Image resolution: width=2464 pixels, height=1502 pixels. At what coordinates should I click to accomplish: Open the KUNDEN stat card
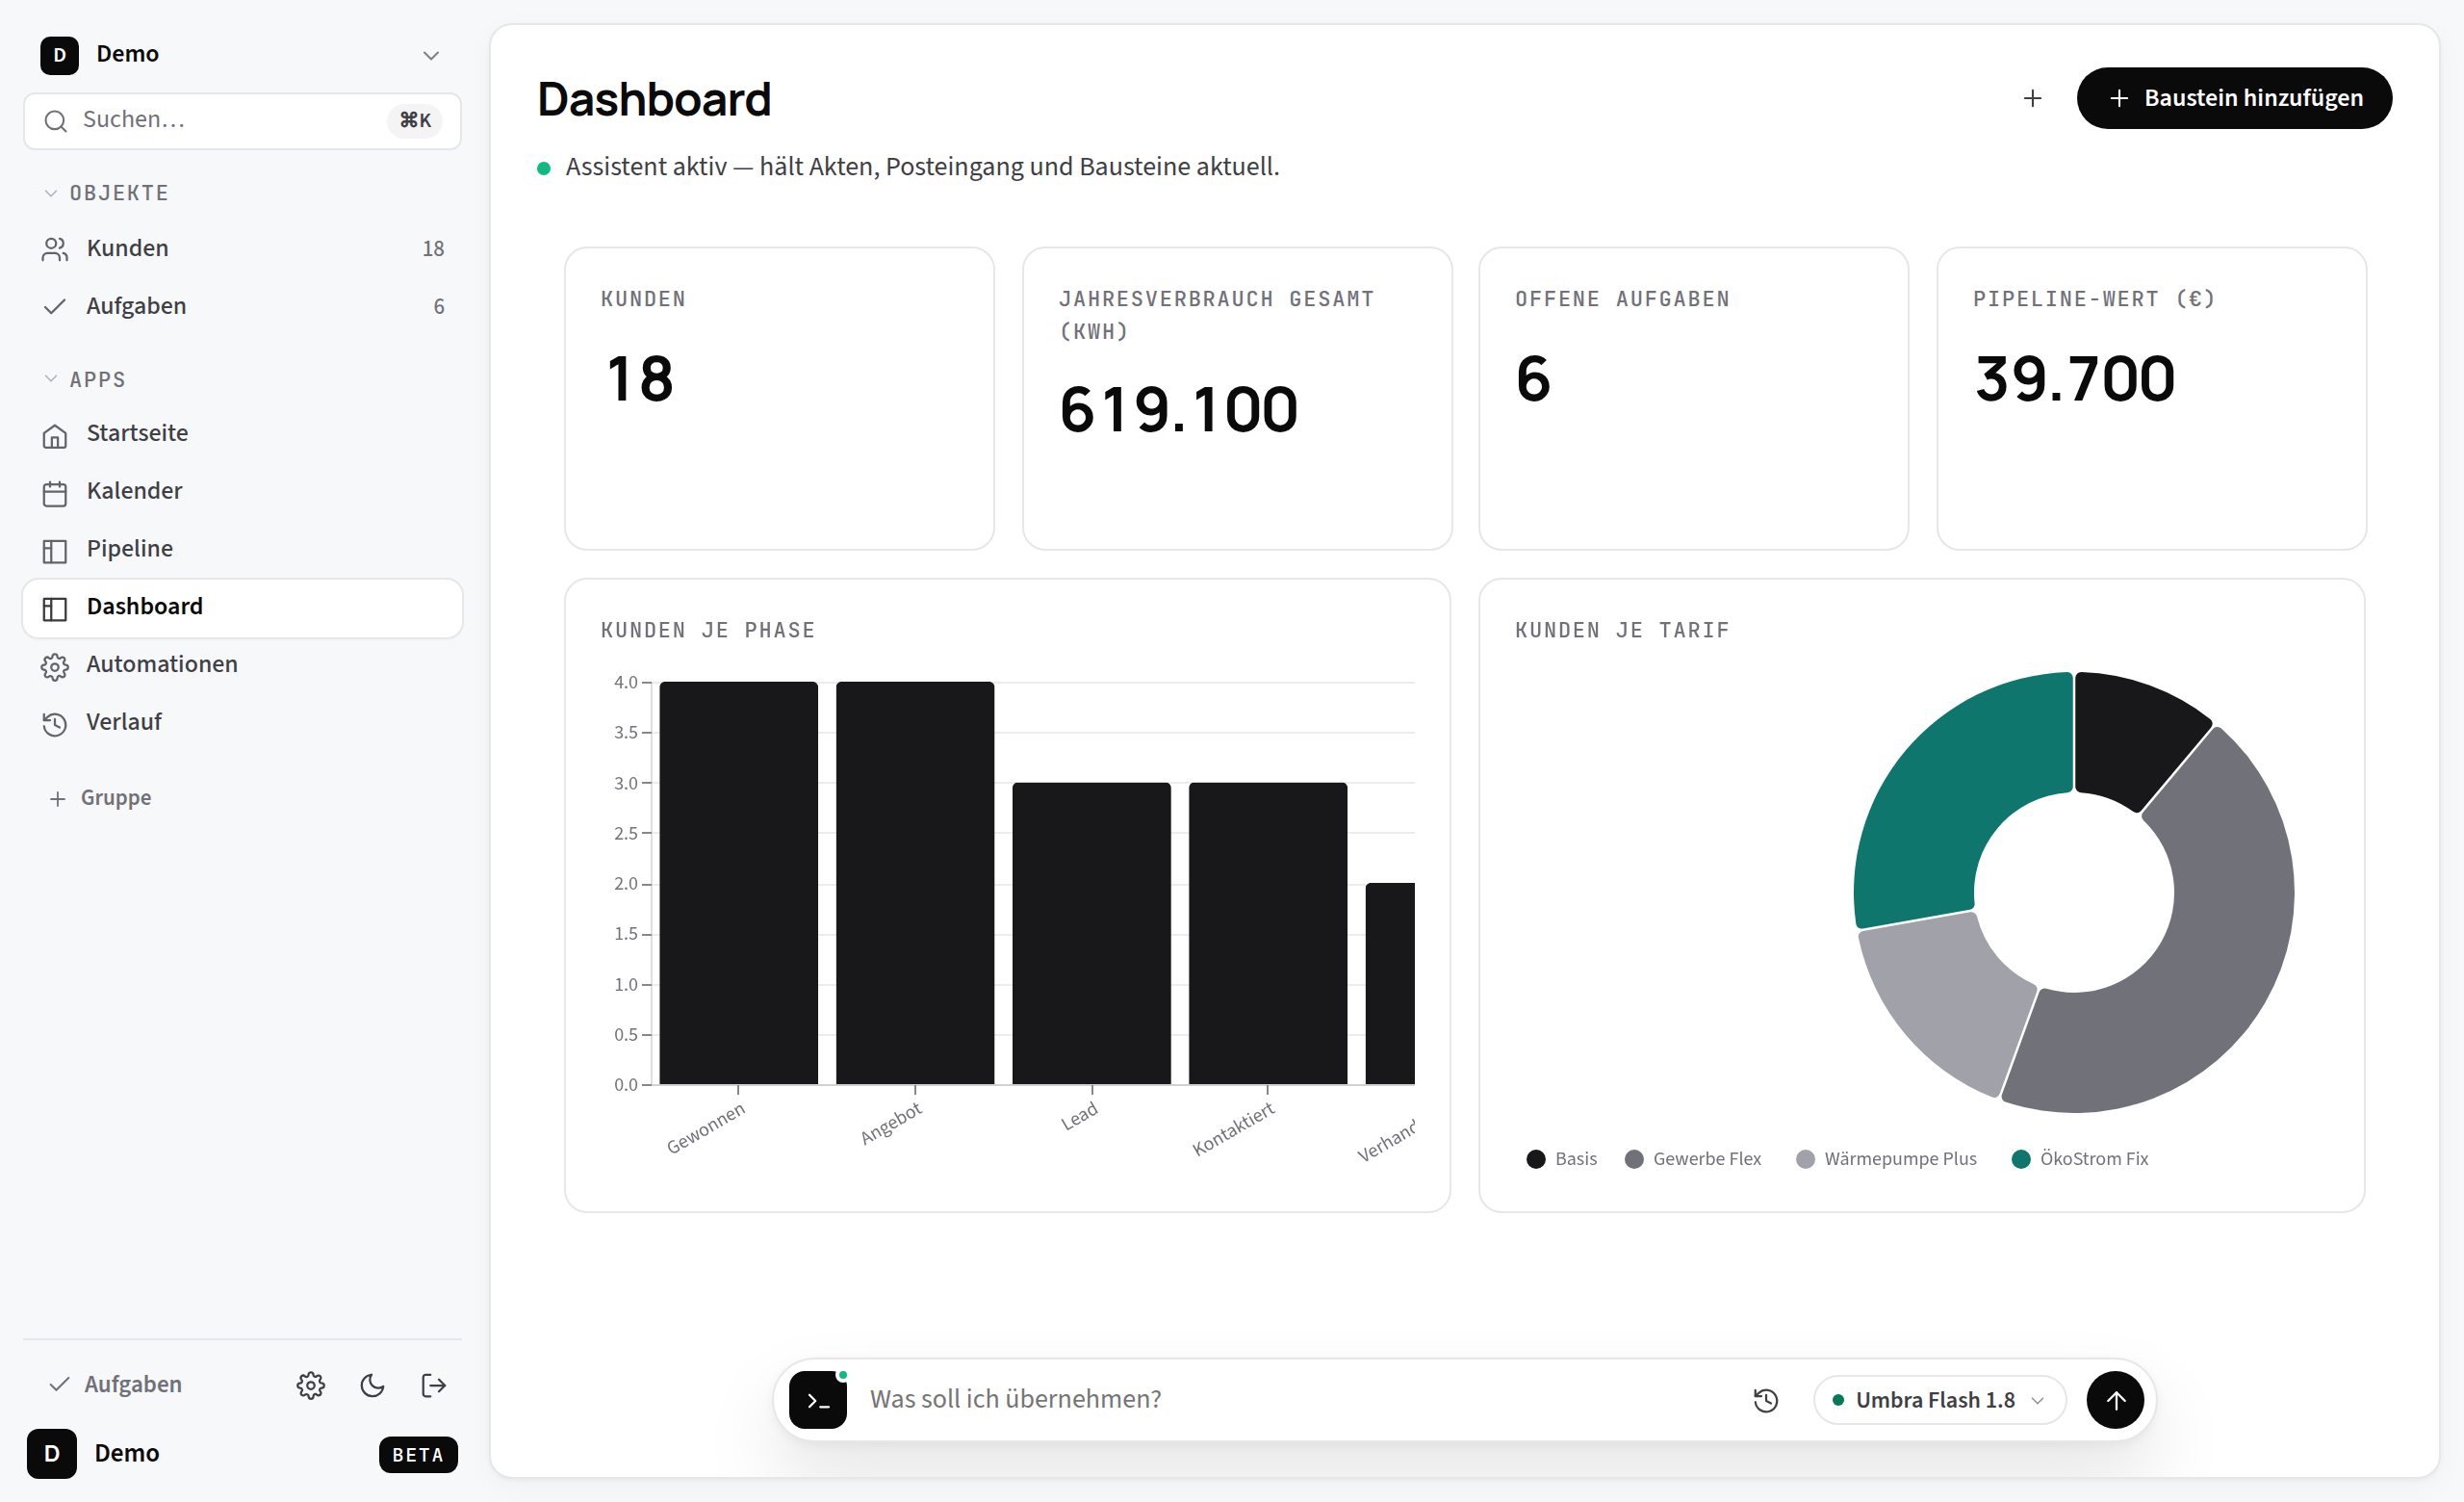(779, 399)
